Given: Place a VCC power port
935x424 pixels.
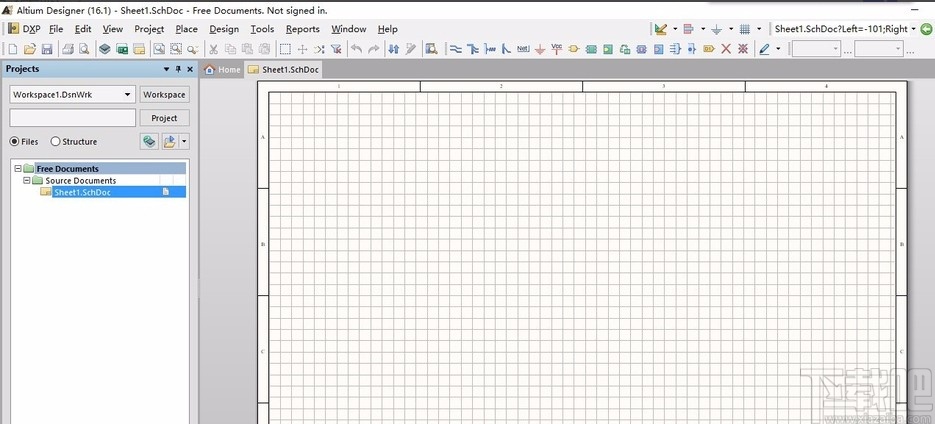Looking at the screenshot, I should tap(556, 49).
